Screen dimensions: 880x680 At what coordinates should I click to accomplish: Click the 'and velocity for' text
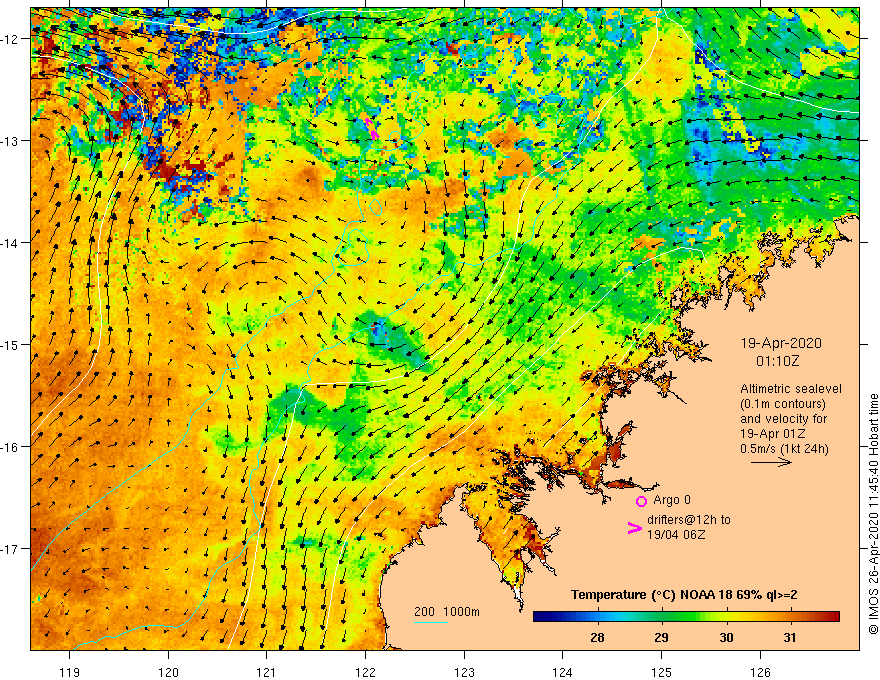coord(783,419)
